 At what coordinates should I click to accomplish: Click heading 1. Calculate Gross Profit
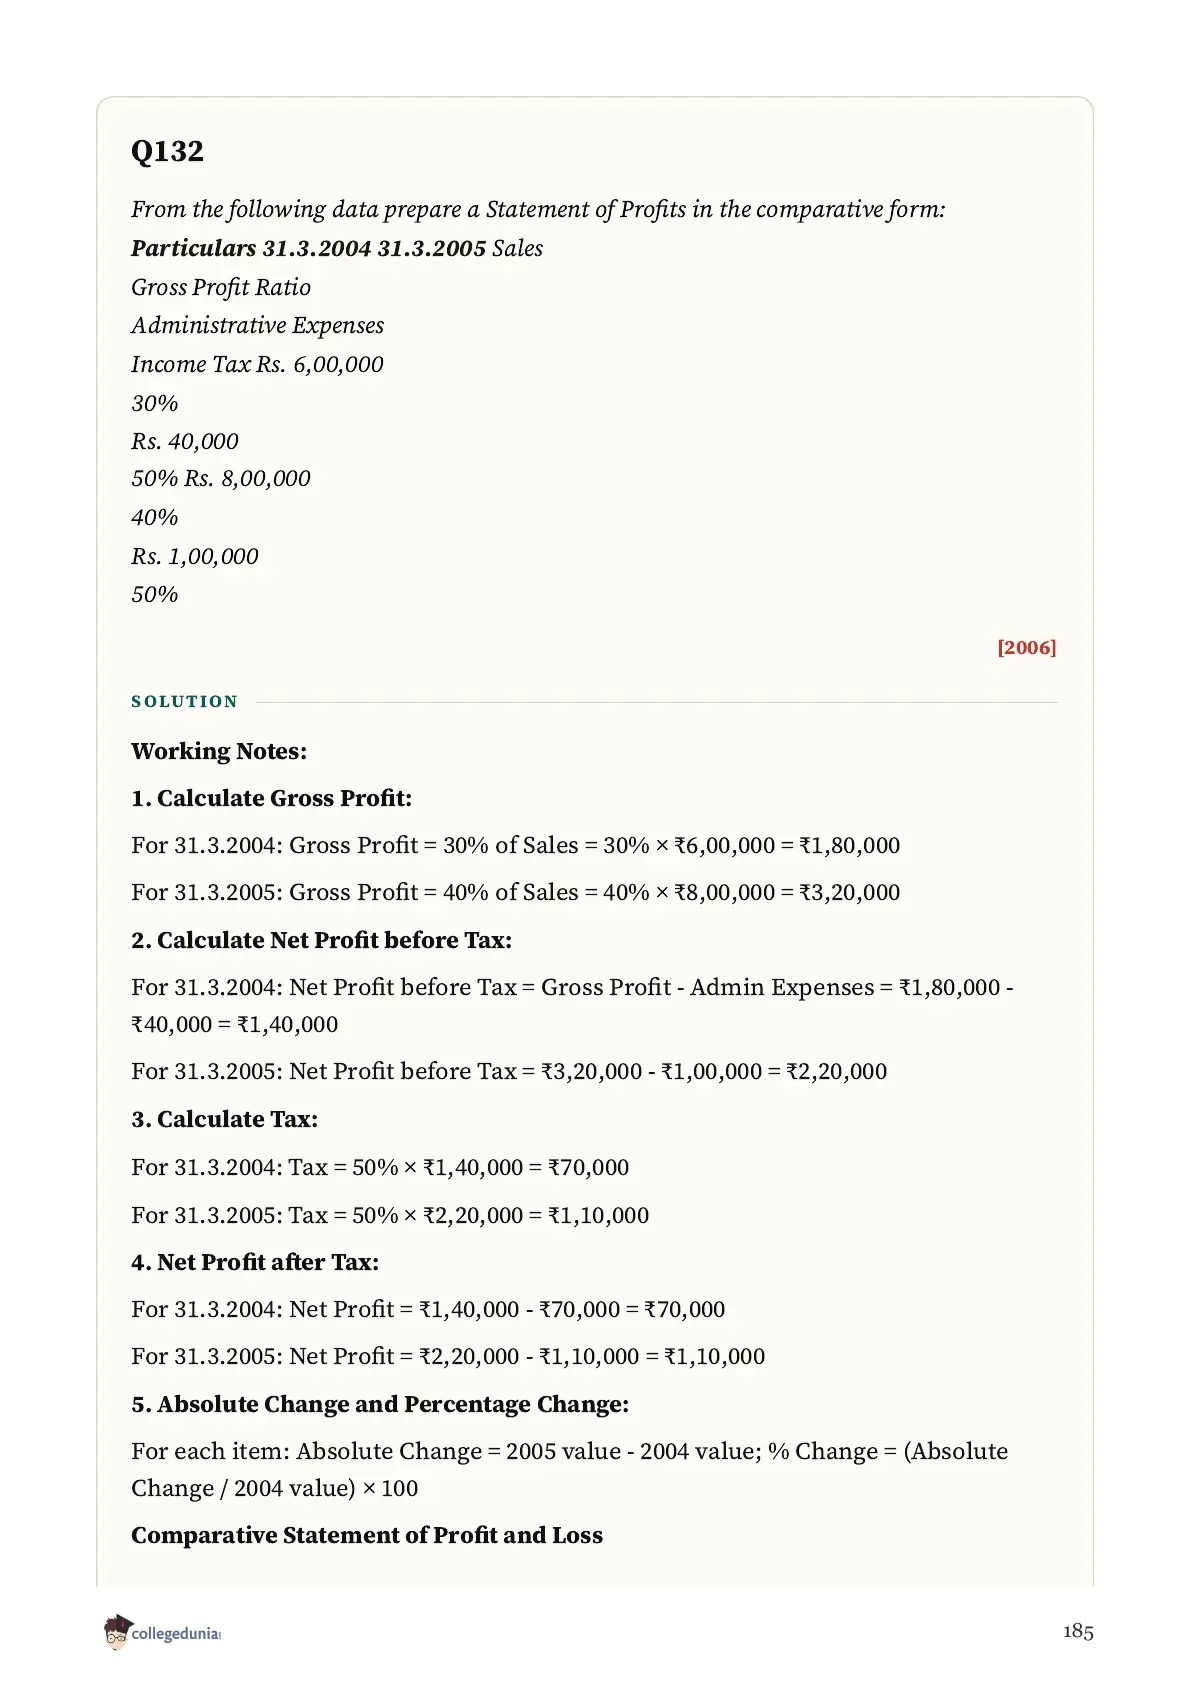pyautogui.click(x=271, y=798)
